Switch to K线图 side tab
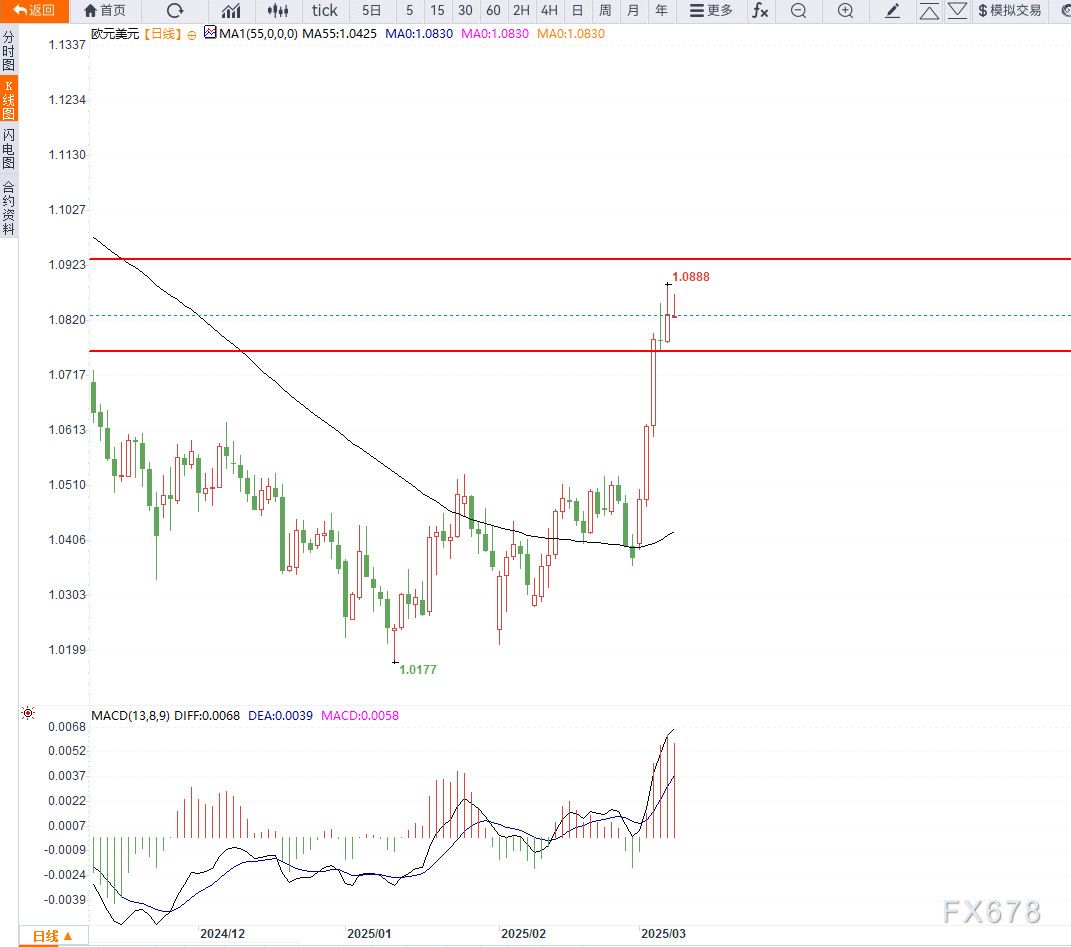The height and width of the screenshot is (947, 1071). pos(8,100)
